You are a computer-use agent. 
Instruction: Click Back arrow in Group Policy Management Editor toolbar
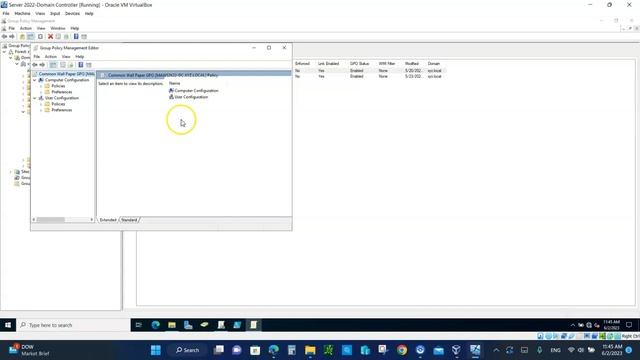coord(35,64)
